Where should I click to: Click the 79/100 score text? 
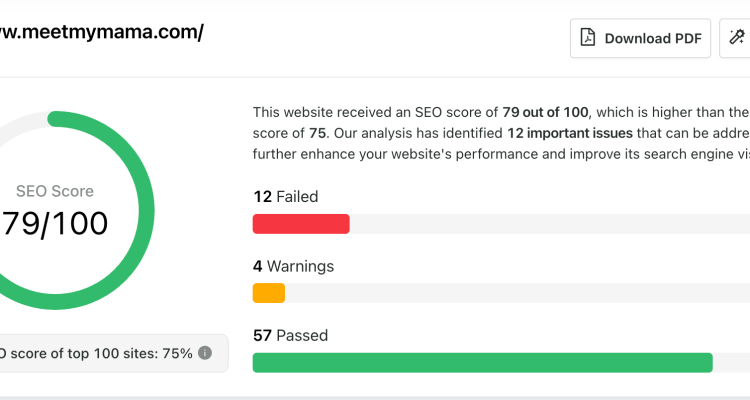tap(55, 223)
